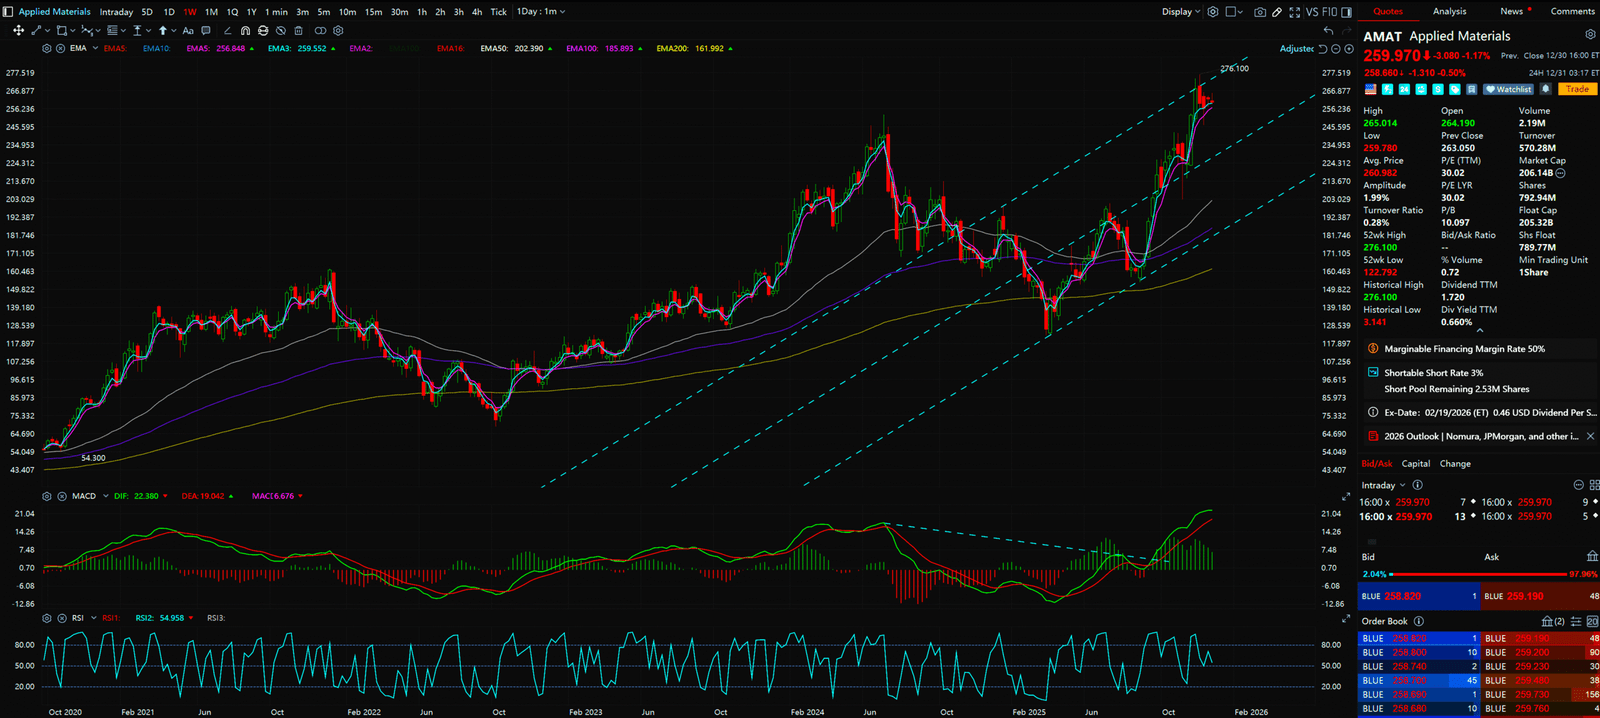Image resolution: width=1600 pixels, height=718 pixels.
Task: Close the 2026 Outlook news banner
Action: 1590,436
